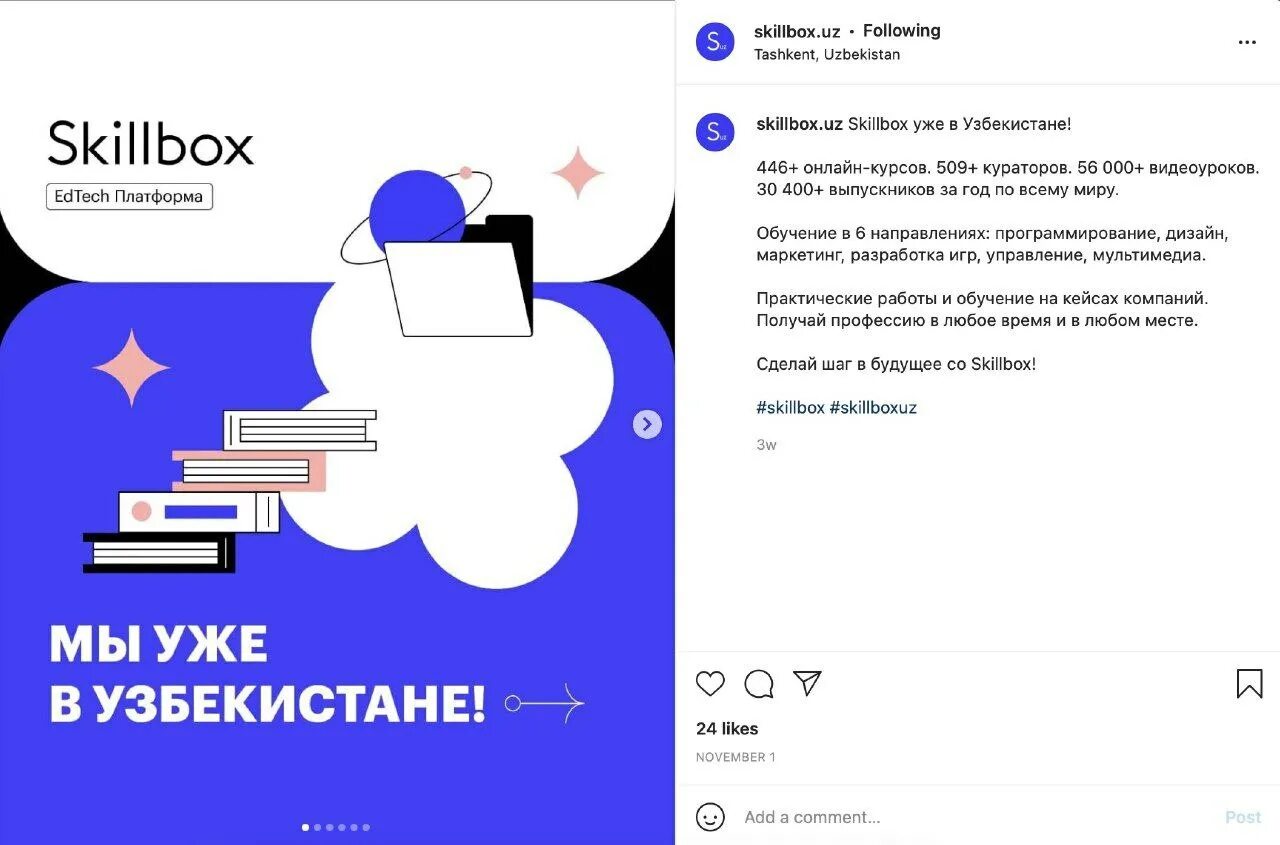Advance carousel with the next arrow
1280x845 pixels.
(x=647, y=424)
